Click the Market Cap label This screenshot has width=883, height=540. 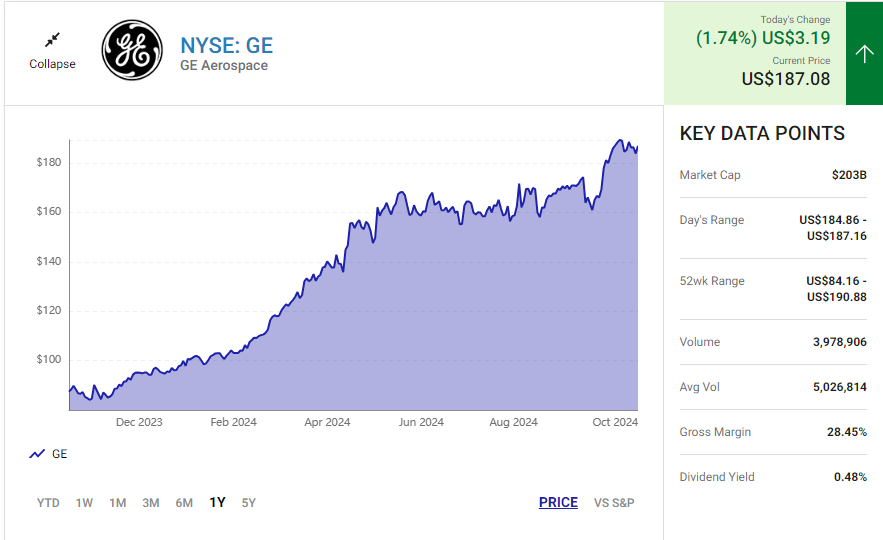(710, 175)
